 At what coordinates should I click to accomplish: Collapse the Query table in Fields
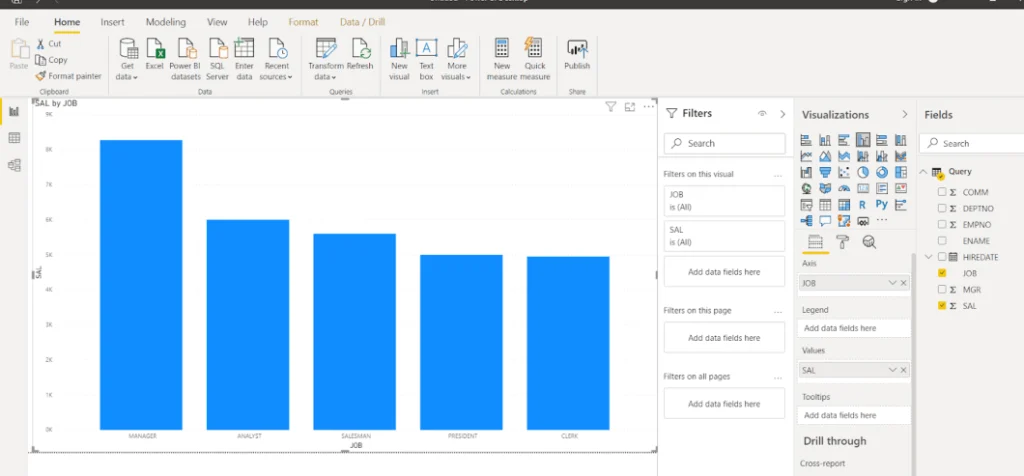pyautogui.click(x=923, y=172)
